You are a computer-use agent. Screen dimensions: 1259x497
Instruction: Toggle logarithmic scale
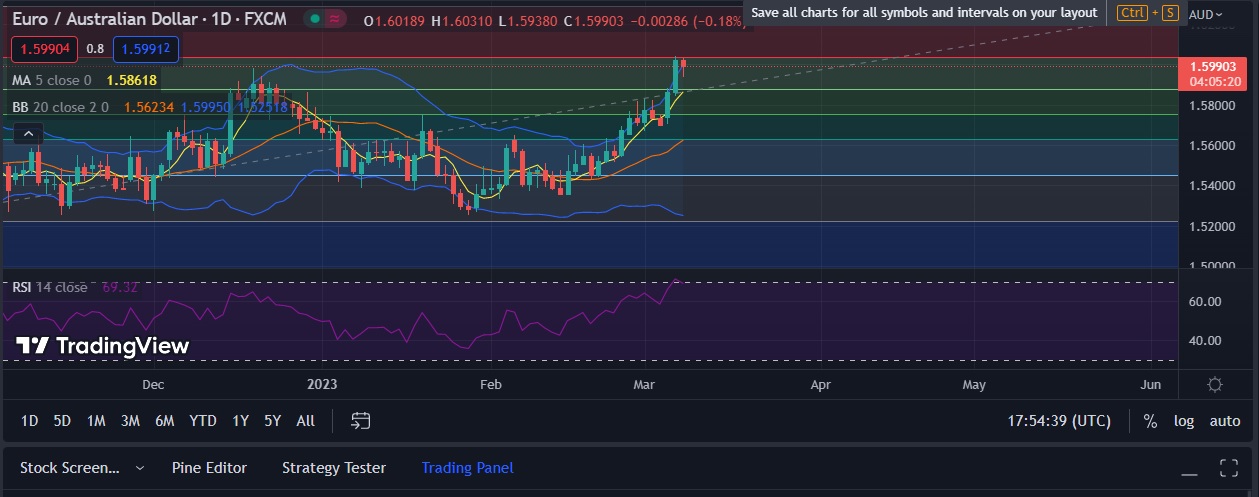1184,421
